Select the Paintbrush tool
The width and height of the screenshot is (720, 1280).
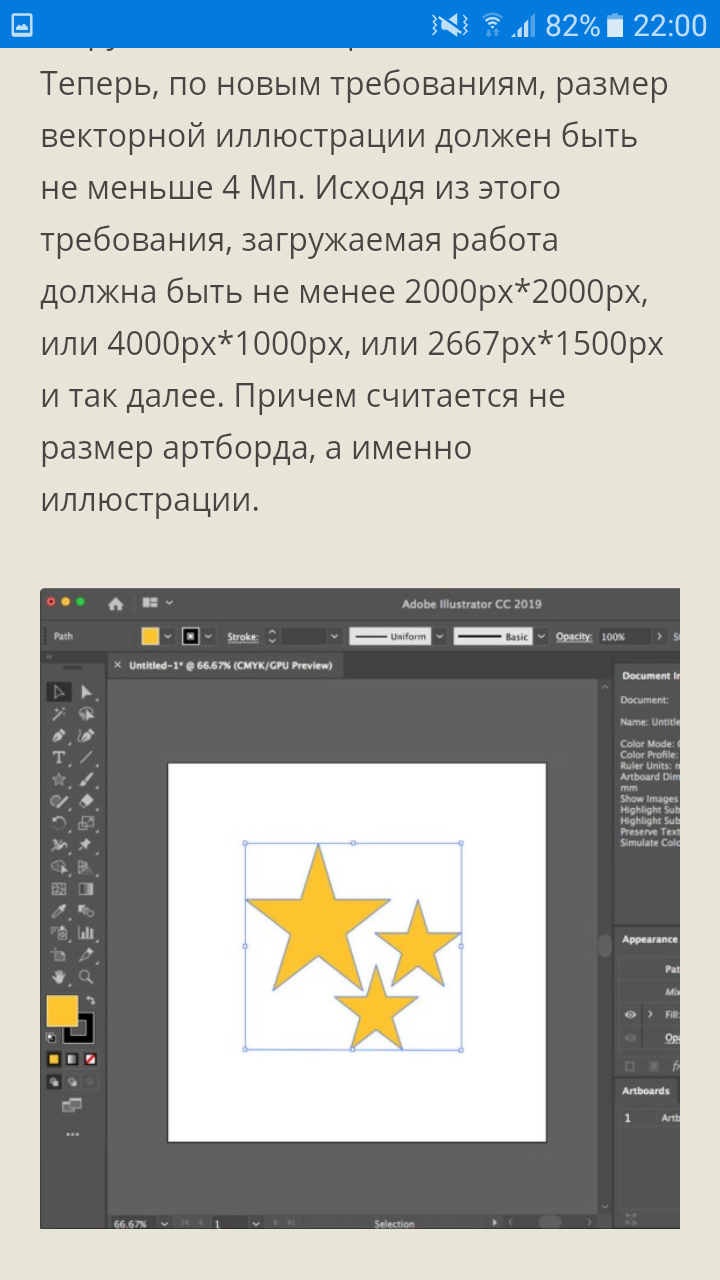tap(87, 779)
